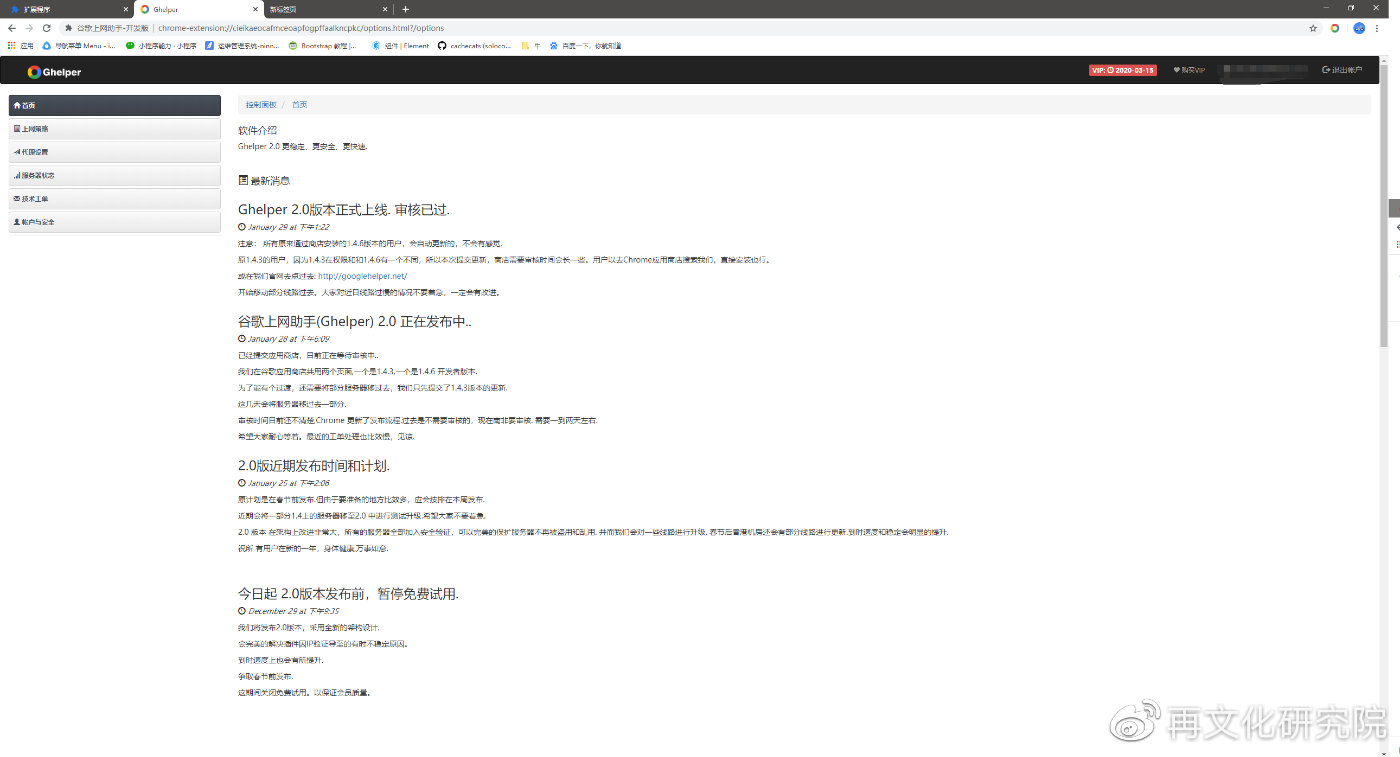Screen dimensions: 1400x757
Task: Open the 组件 | Element bookmark
Action: (401, 45)
